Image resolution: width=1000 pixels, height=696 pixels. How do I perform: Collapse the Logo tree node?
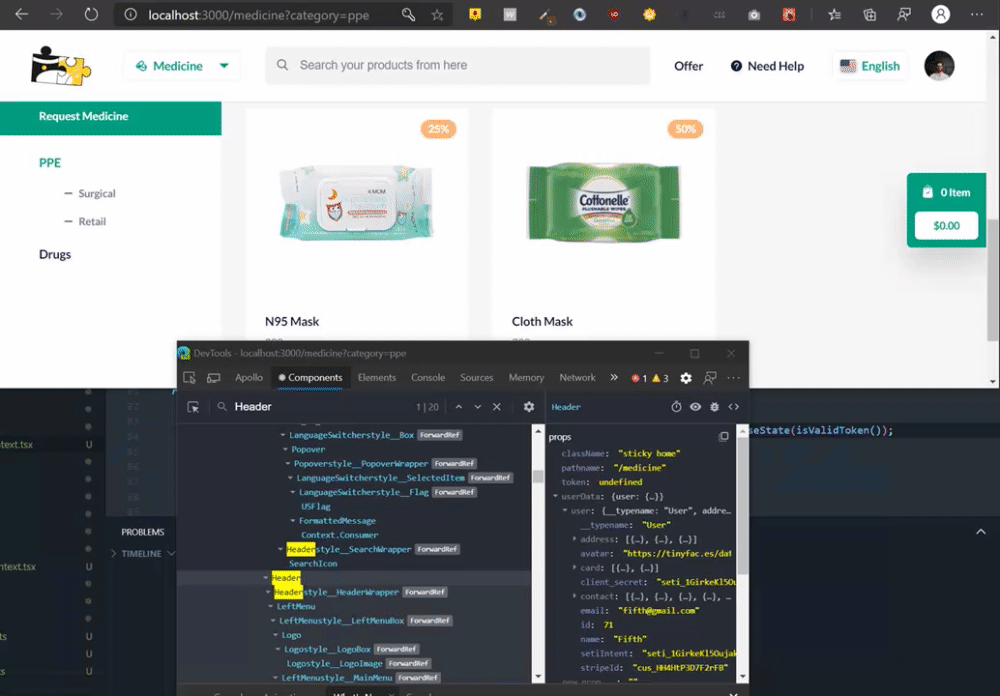click(276, 635)
